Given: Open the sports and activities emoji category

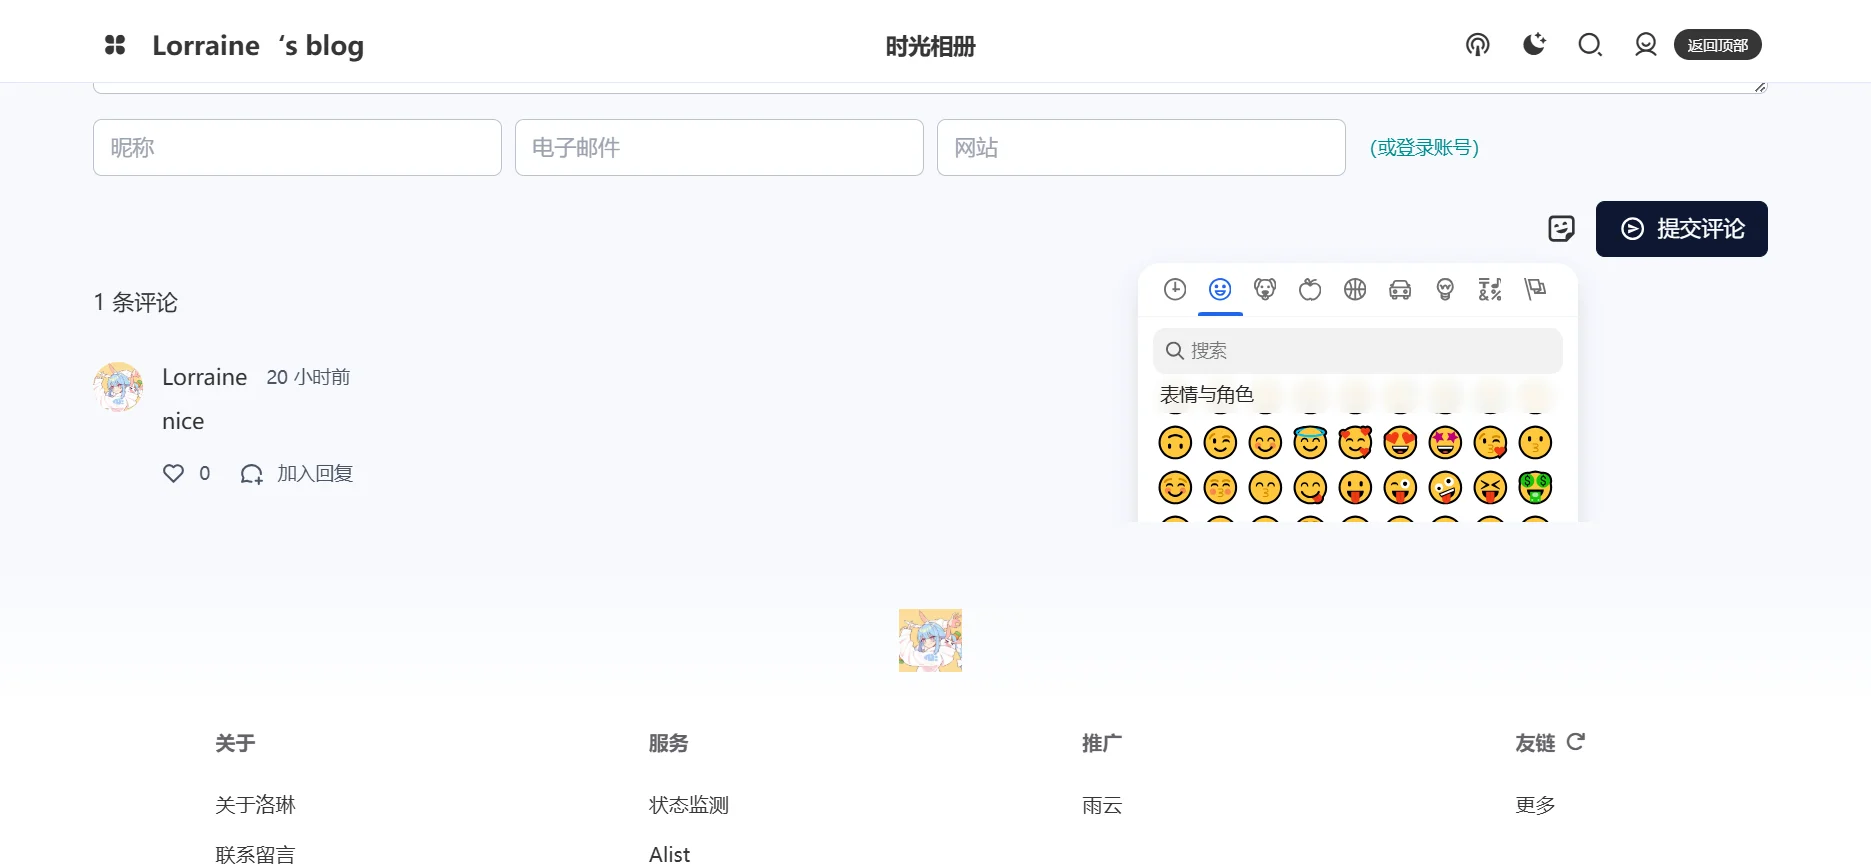Looking at the screenshot, I should (x=1355, y=289).
